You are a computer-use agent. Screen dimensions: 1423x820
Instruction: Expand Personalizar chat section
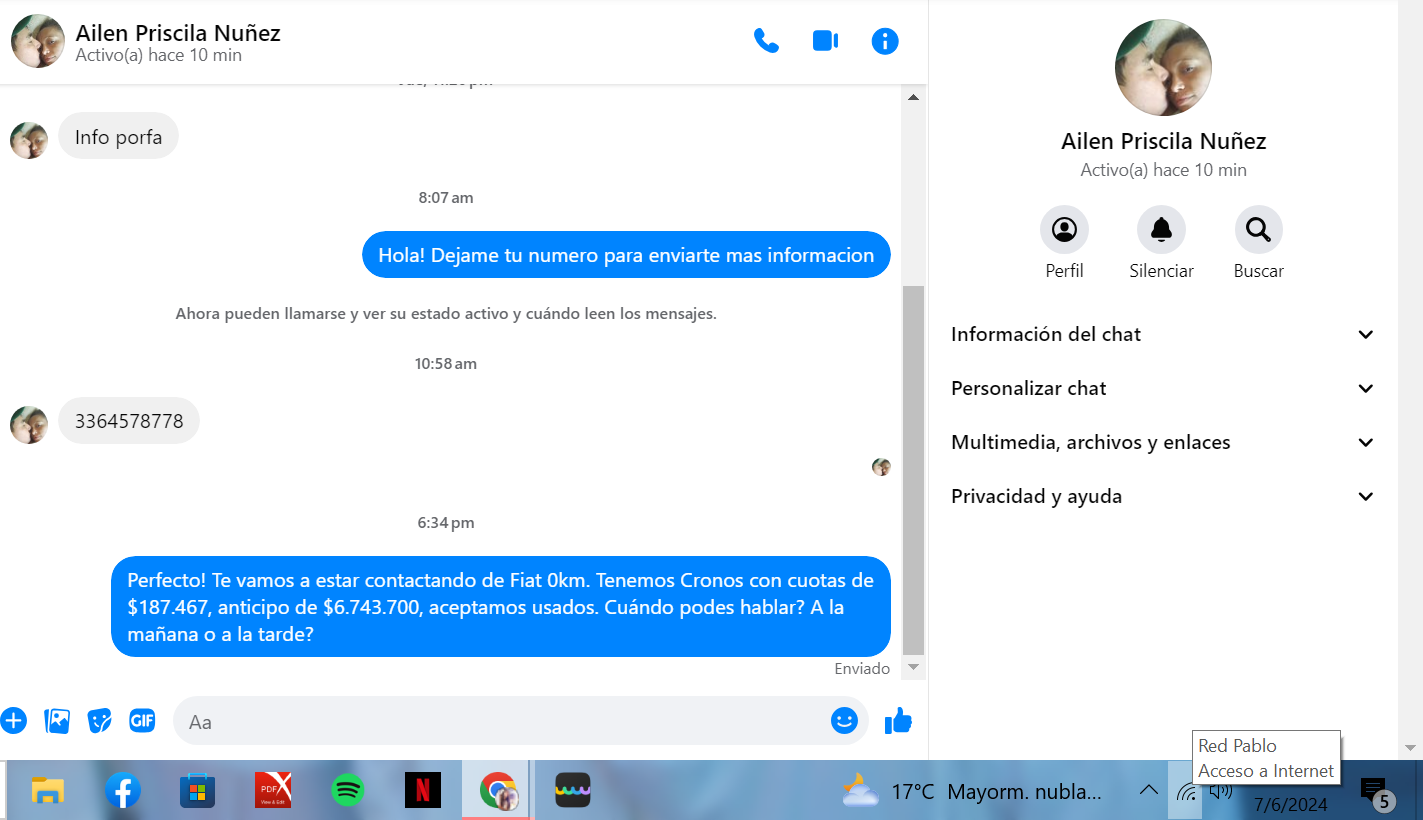(x=1163, y=388)
